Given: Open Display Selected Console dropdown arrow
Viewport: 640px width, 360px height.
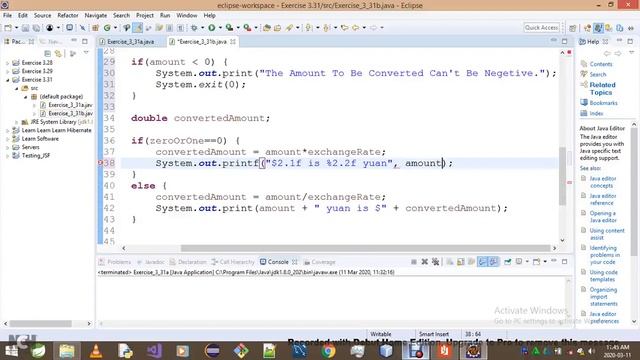Looking at the screenshot, I should tap(527, 262).
